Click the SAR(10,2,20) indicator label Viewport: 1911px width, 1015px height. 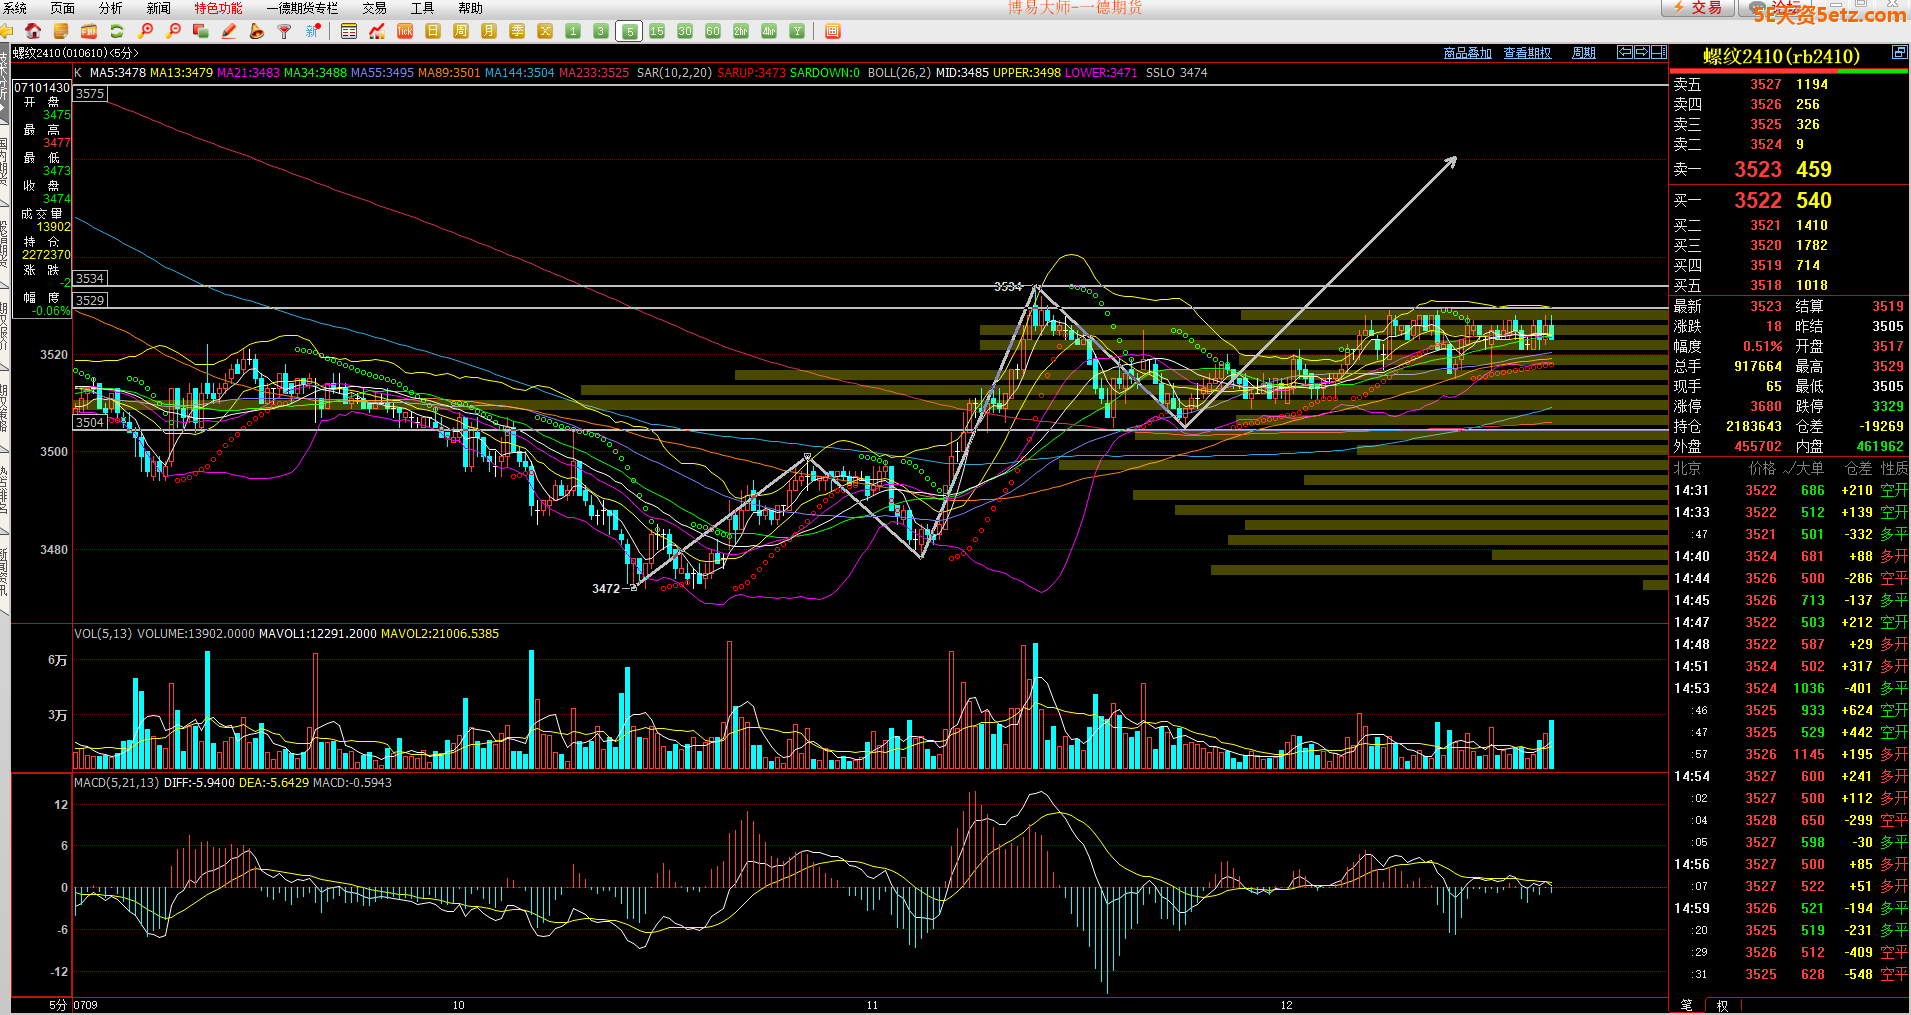click(674, 73)
